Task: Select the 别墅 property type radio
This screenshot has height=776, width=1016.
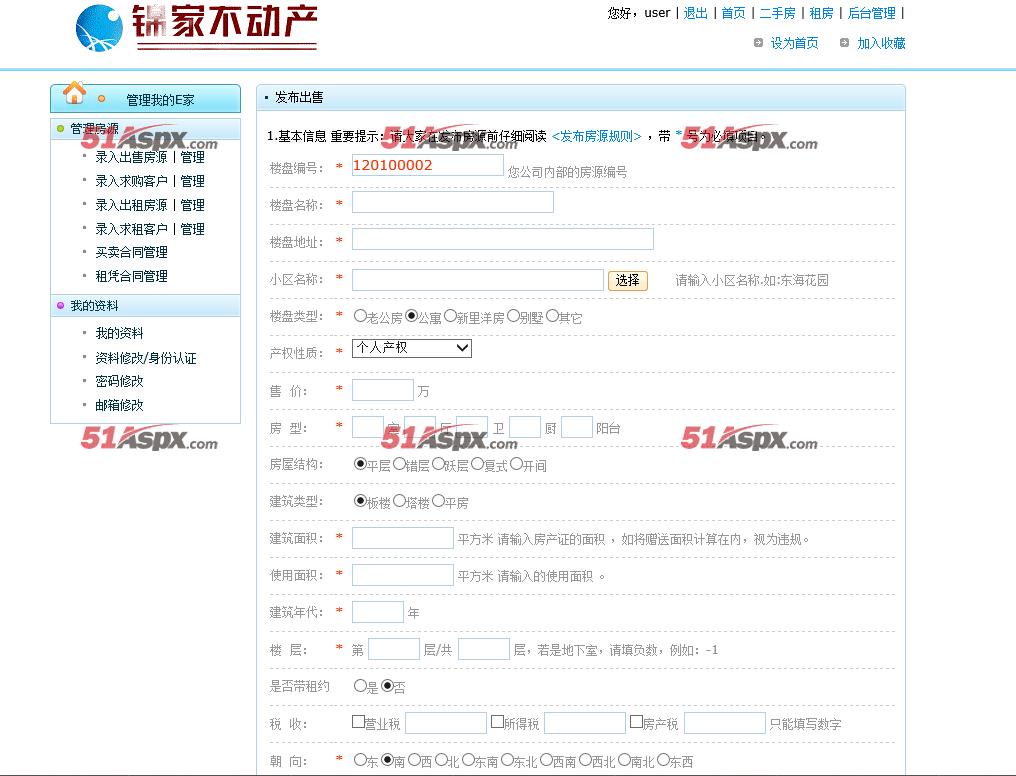Action: [x=513, y=316]
